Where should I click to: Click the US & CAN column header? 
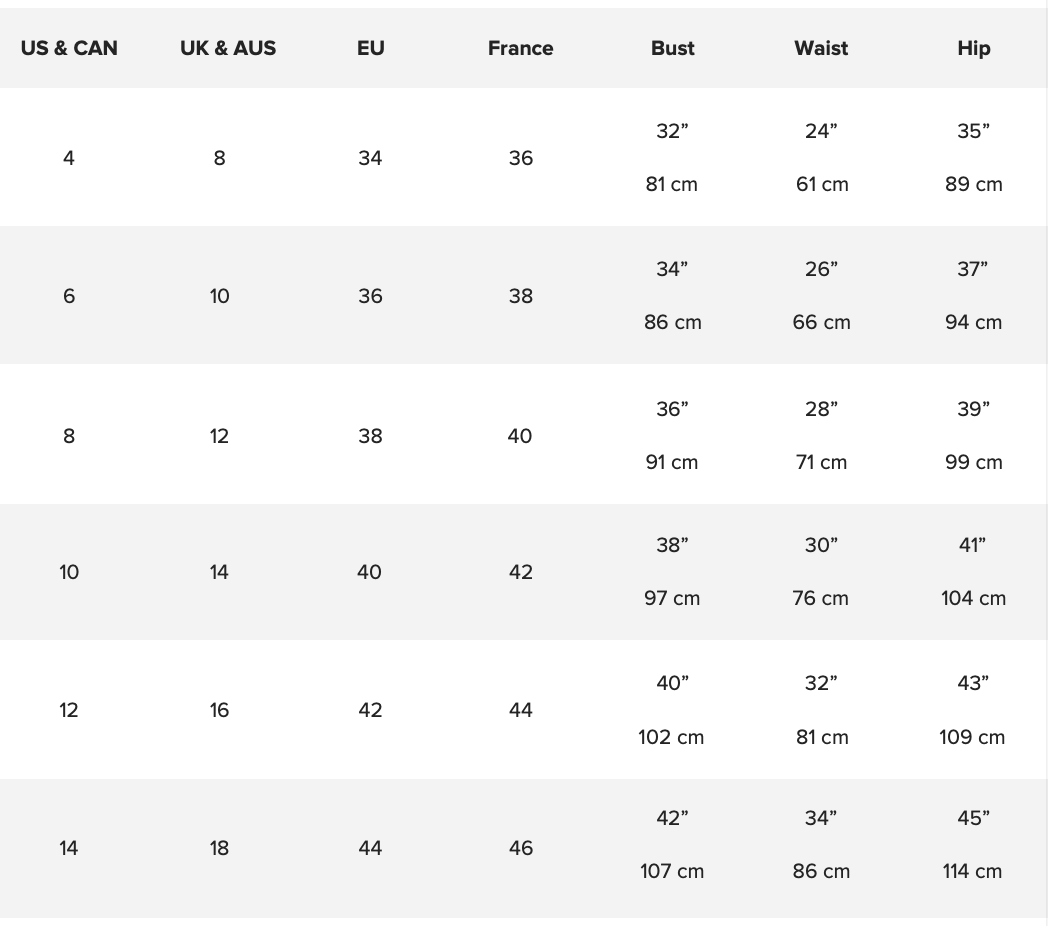coord(69,48)
